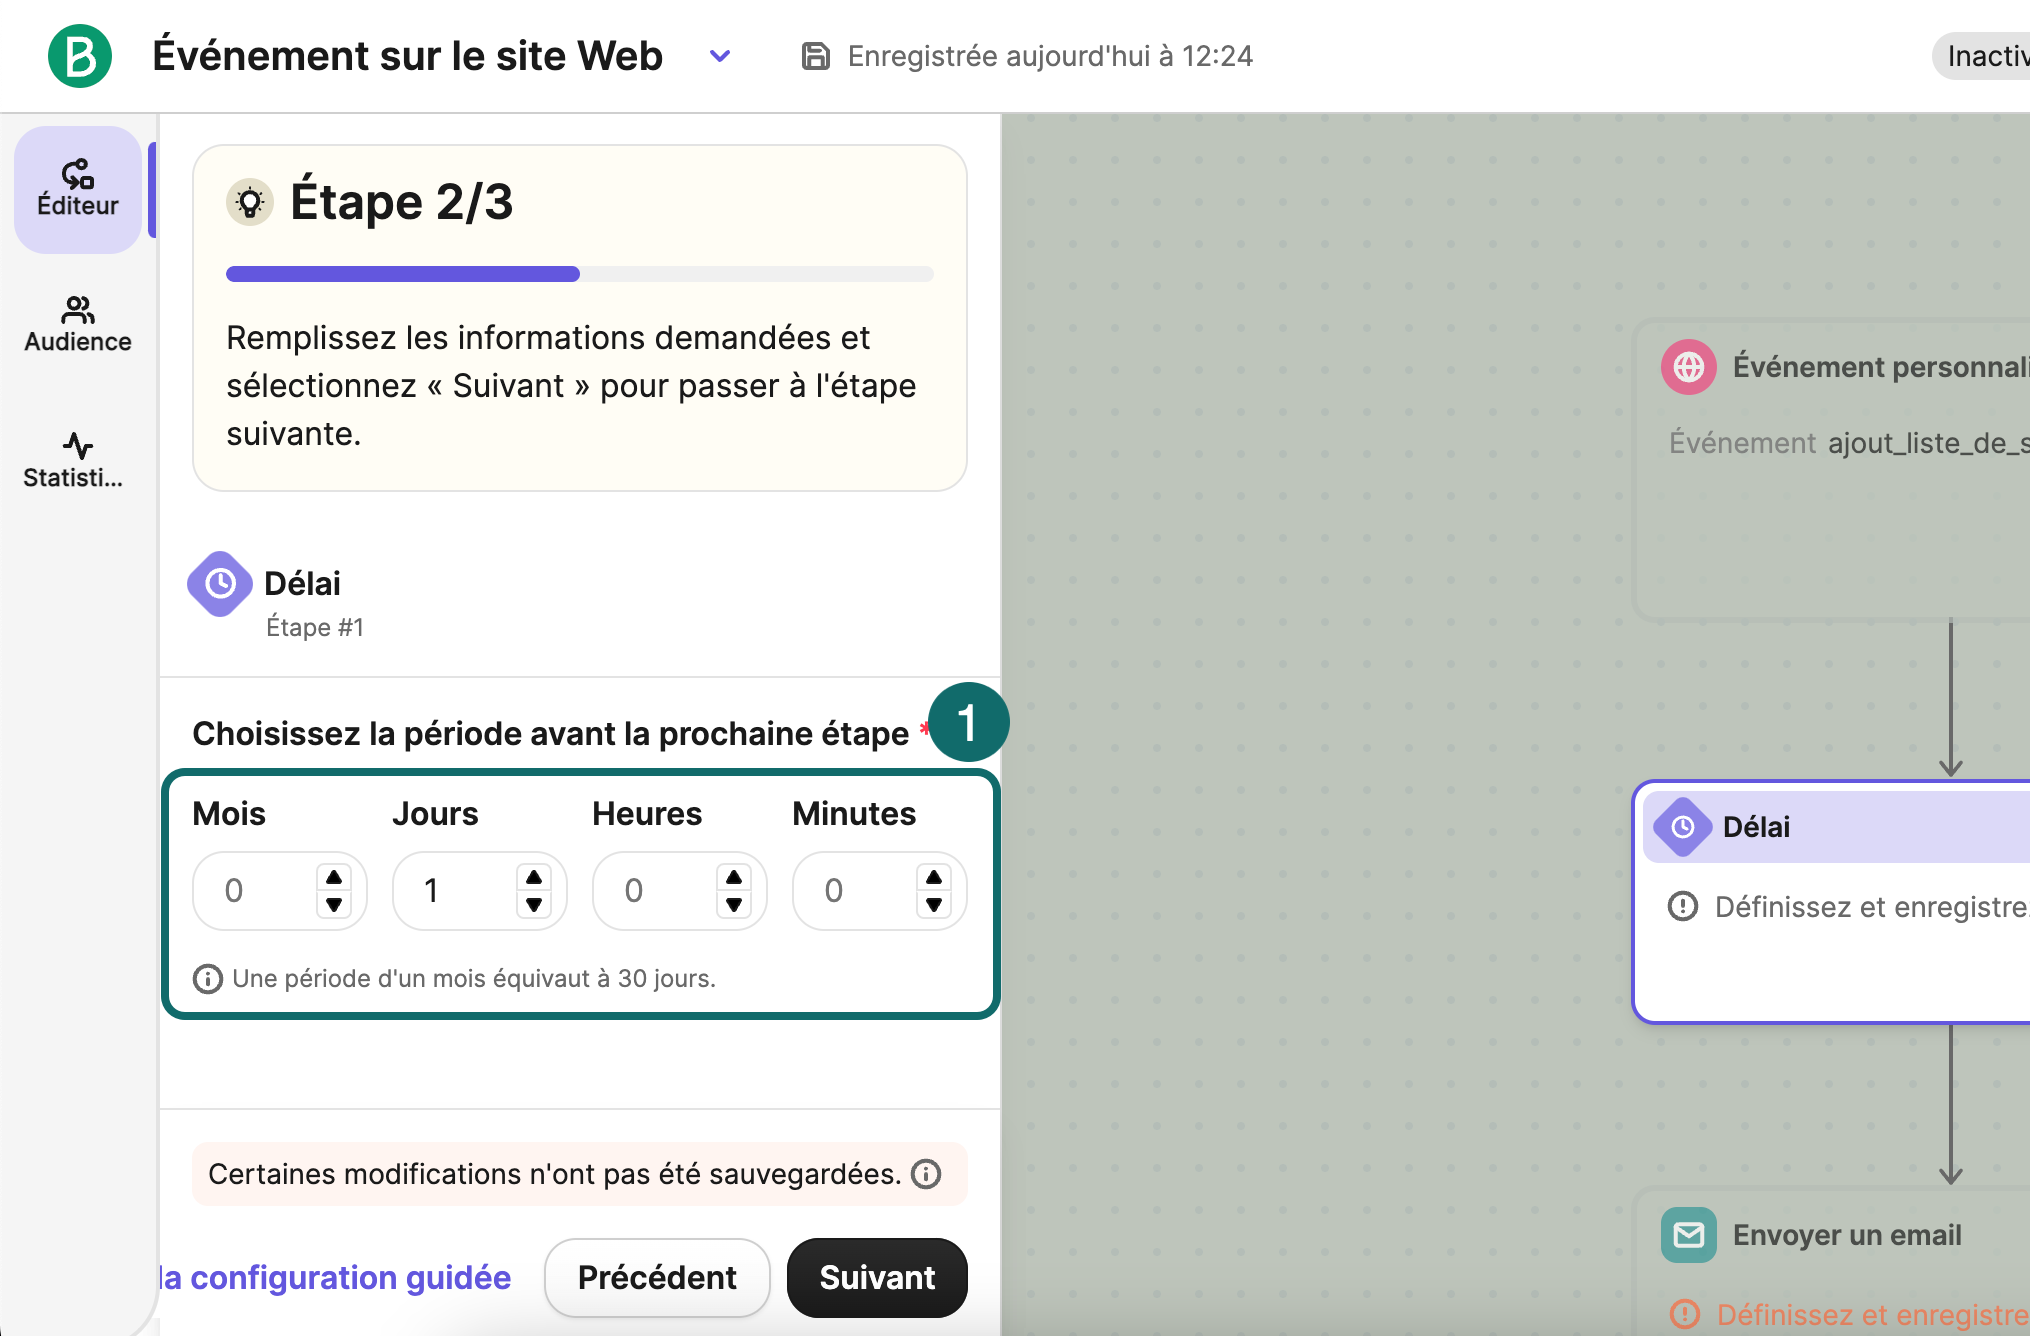Decrease the Jours value with down arrow
The width and height of the screenshot is (2030, 1336).
[534, 905]
